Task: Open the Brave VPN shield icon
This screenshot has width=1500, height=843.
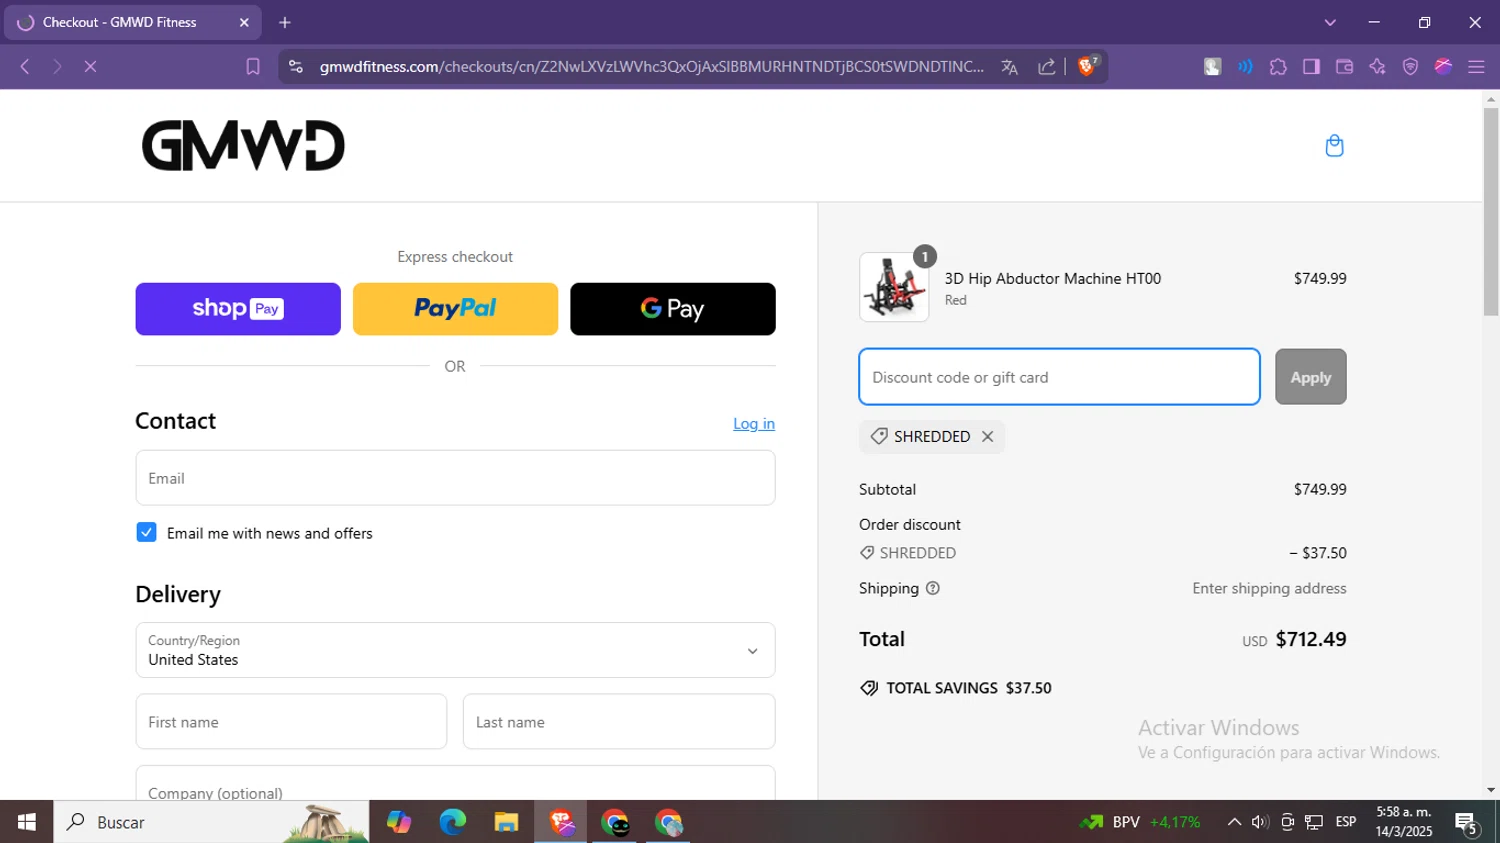Action: click(1410, 67)
